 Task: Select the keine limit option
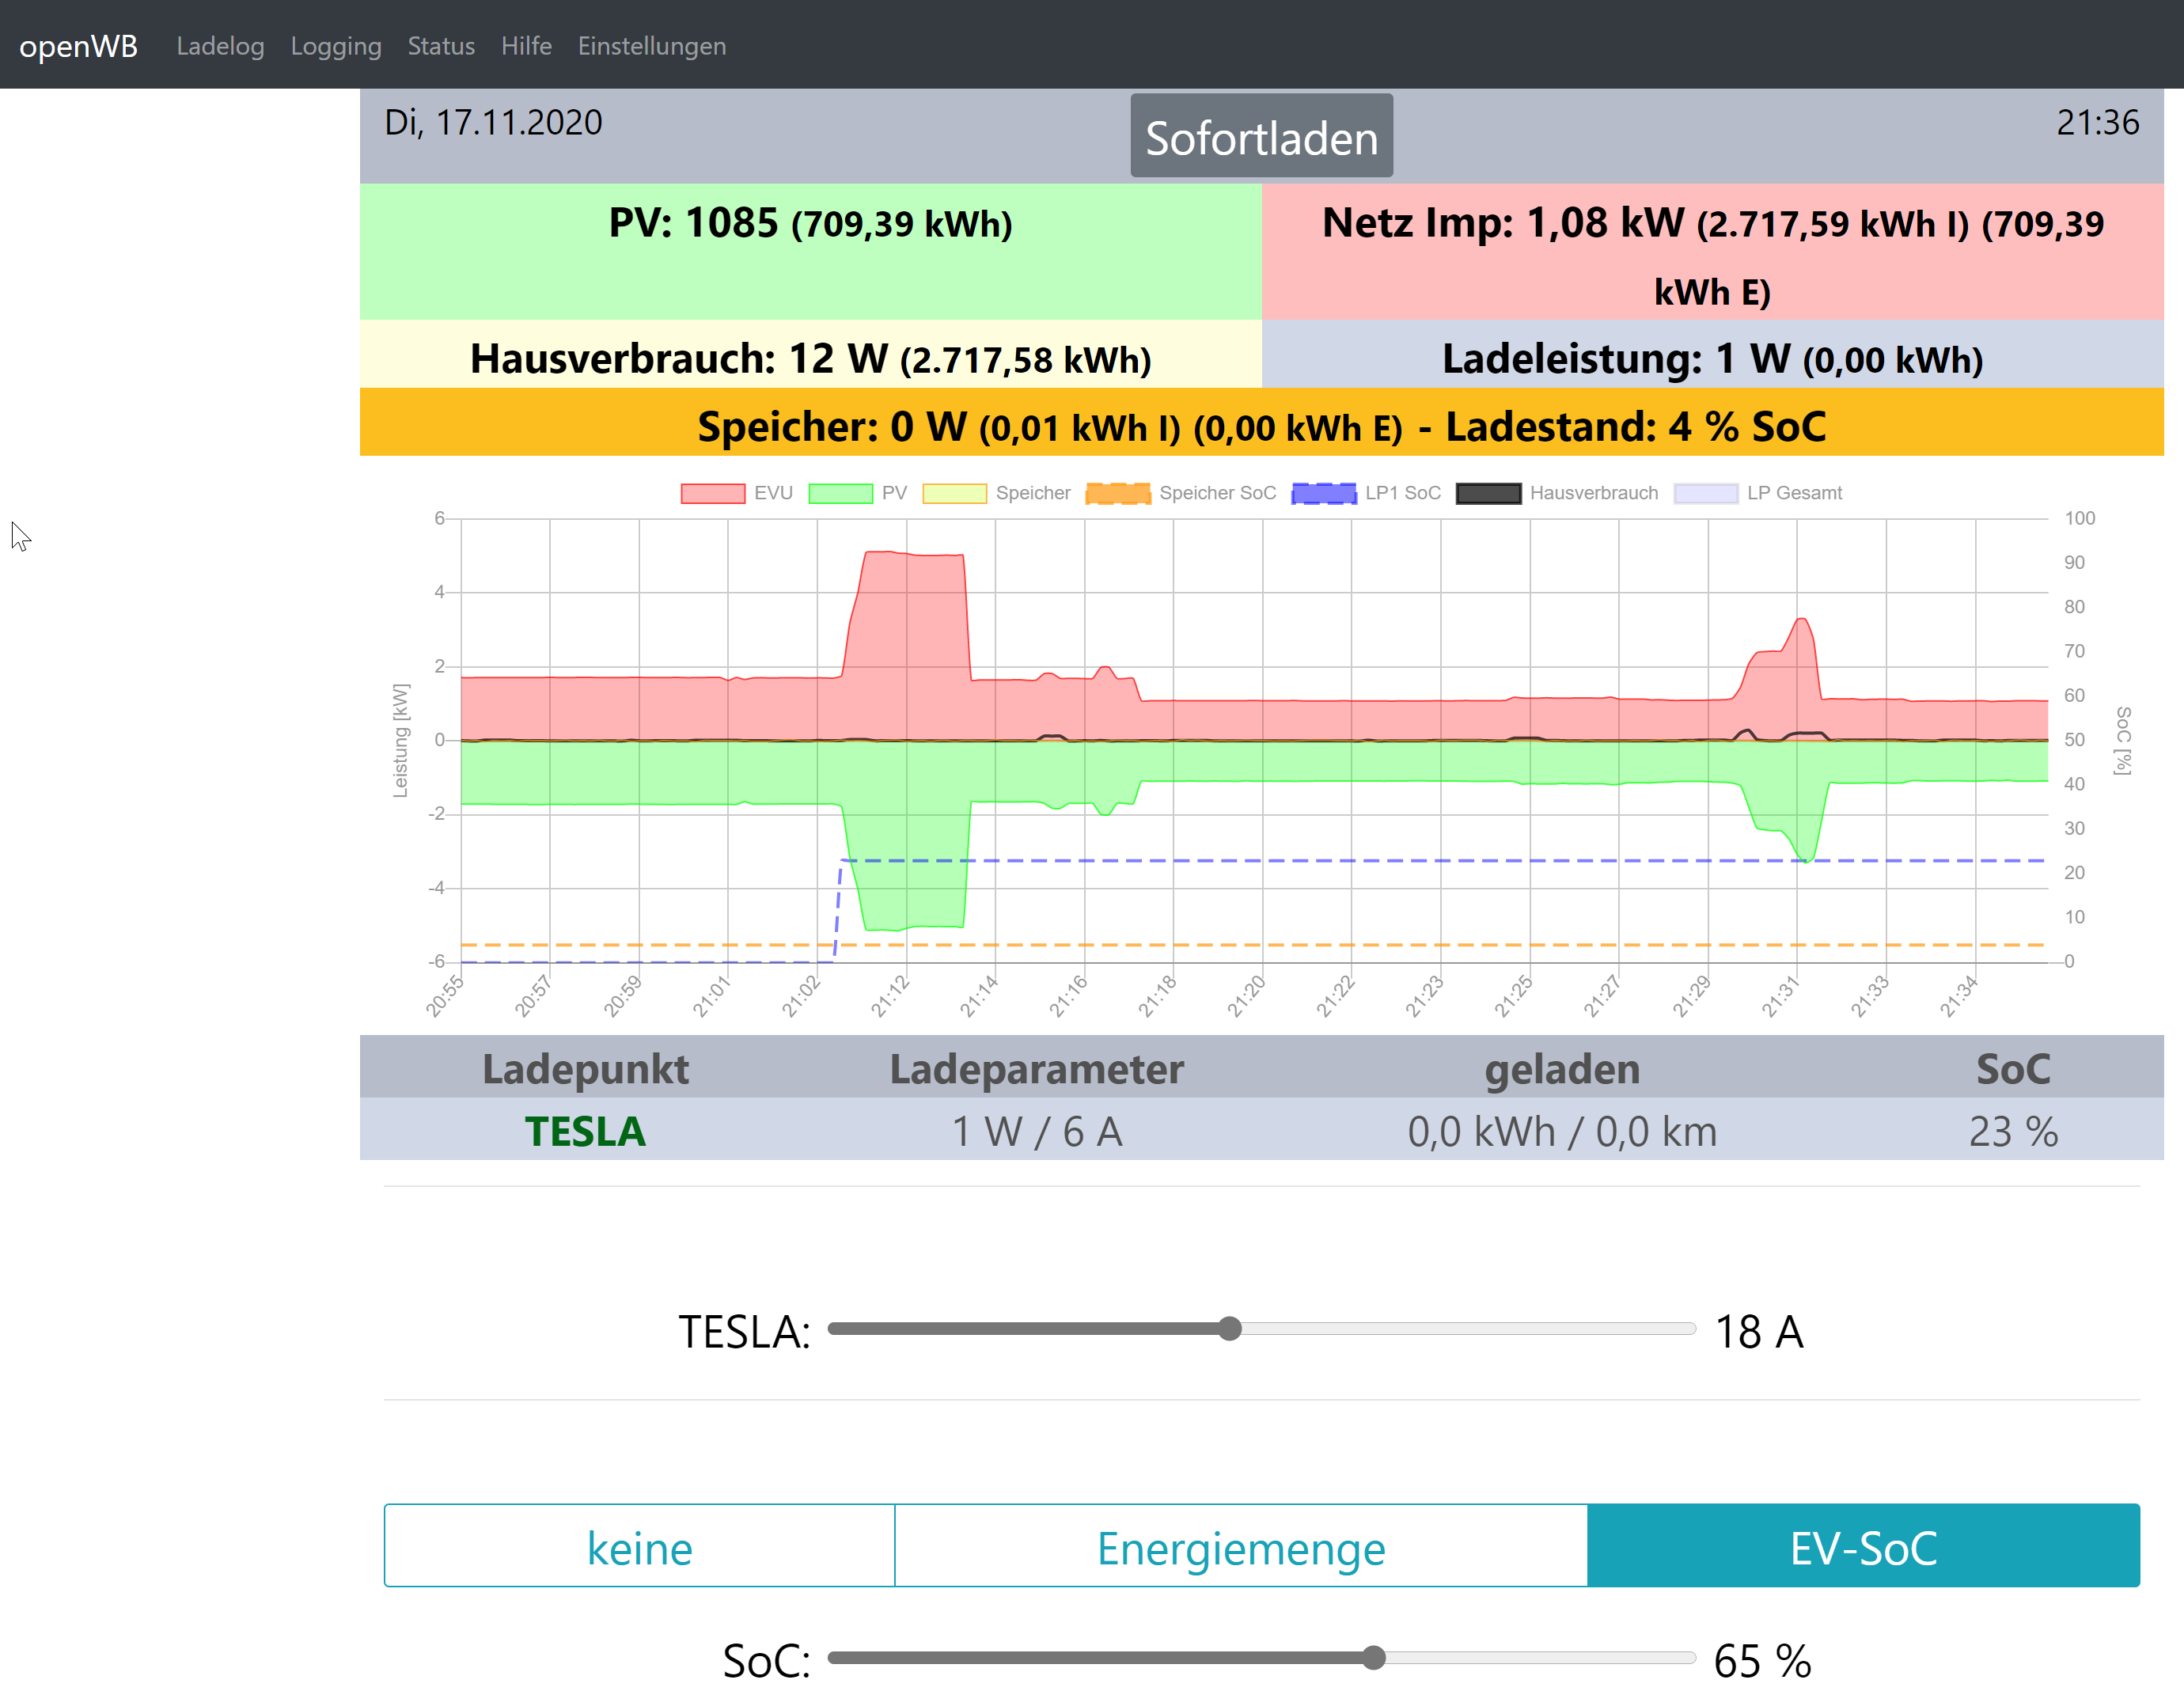click(639, 1547)
